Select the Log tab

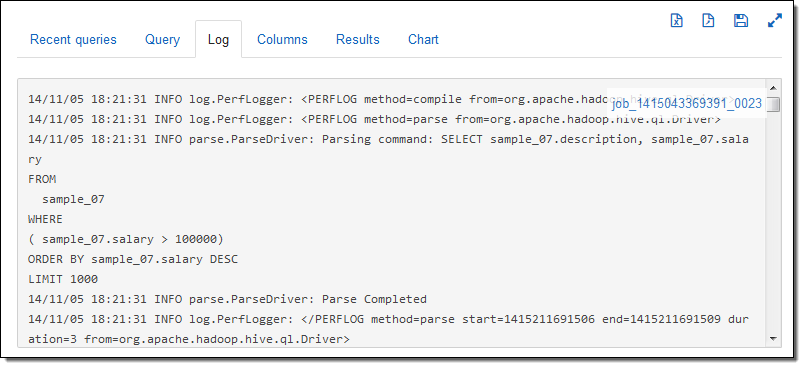(218, 40)
